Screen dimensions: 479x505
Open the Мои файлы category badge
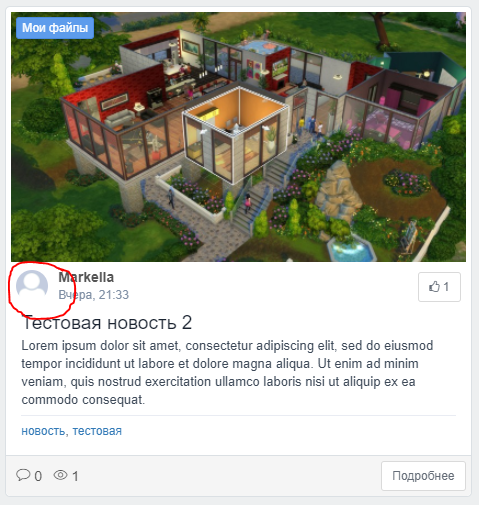click(x=55, y=28)
